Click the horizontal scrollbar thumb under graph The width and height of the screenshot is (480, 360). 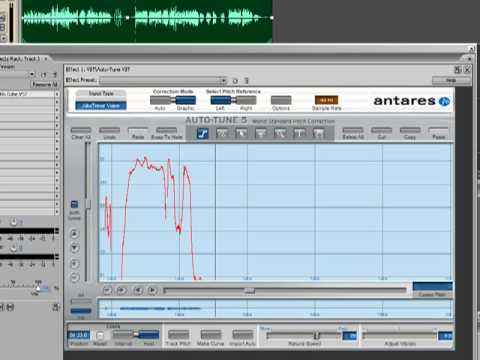click(x=249, y=291)
